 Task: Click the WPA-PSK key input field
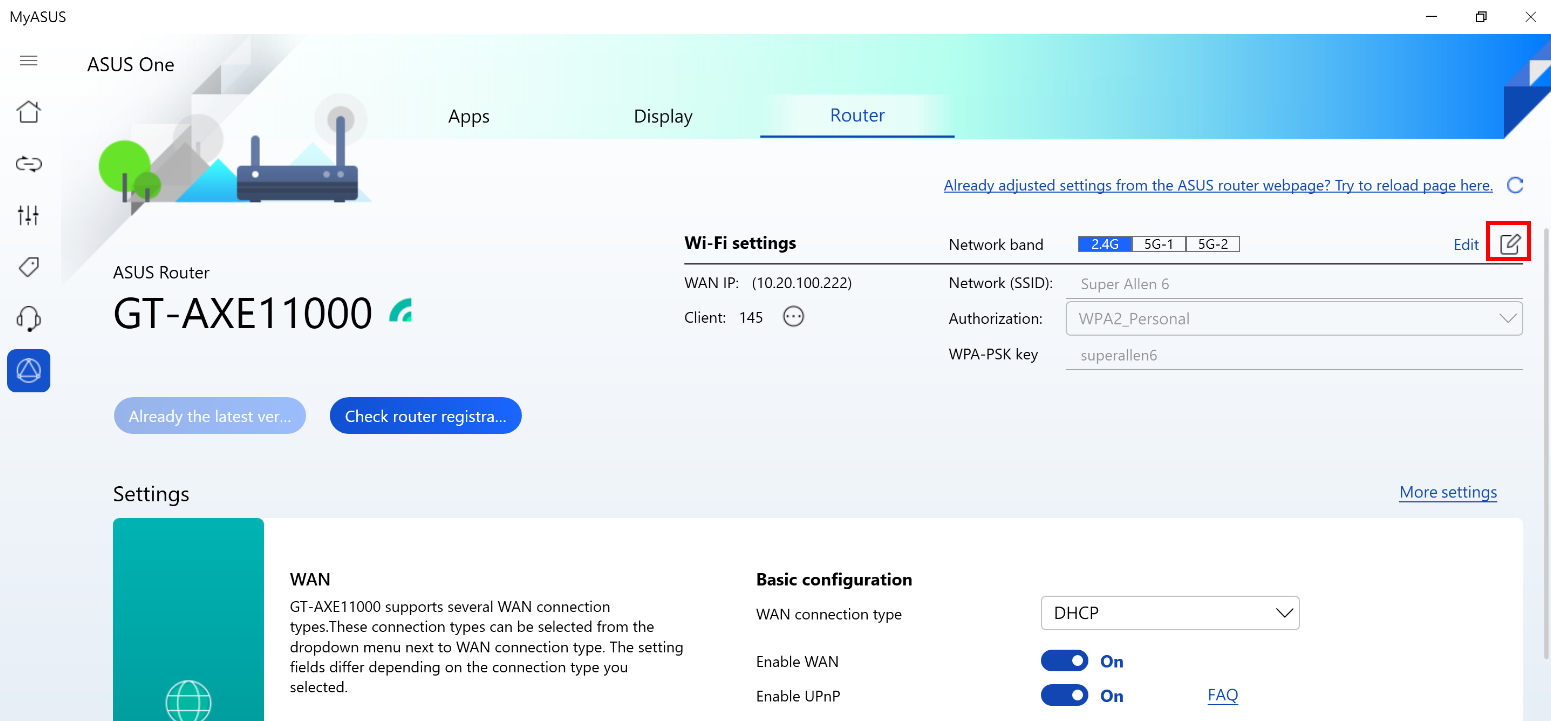pyautogui.click(x=1294, y=355)
